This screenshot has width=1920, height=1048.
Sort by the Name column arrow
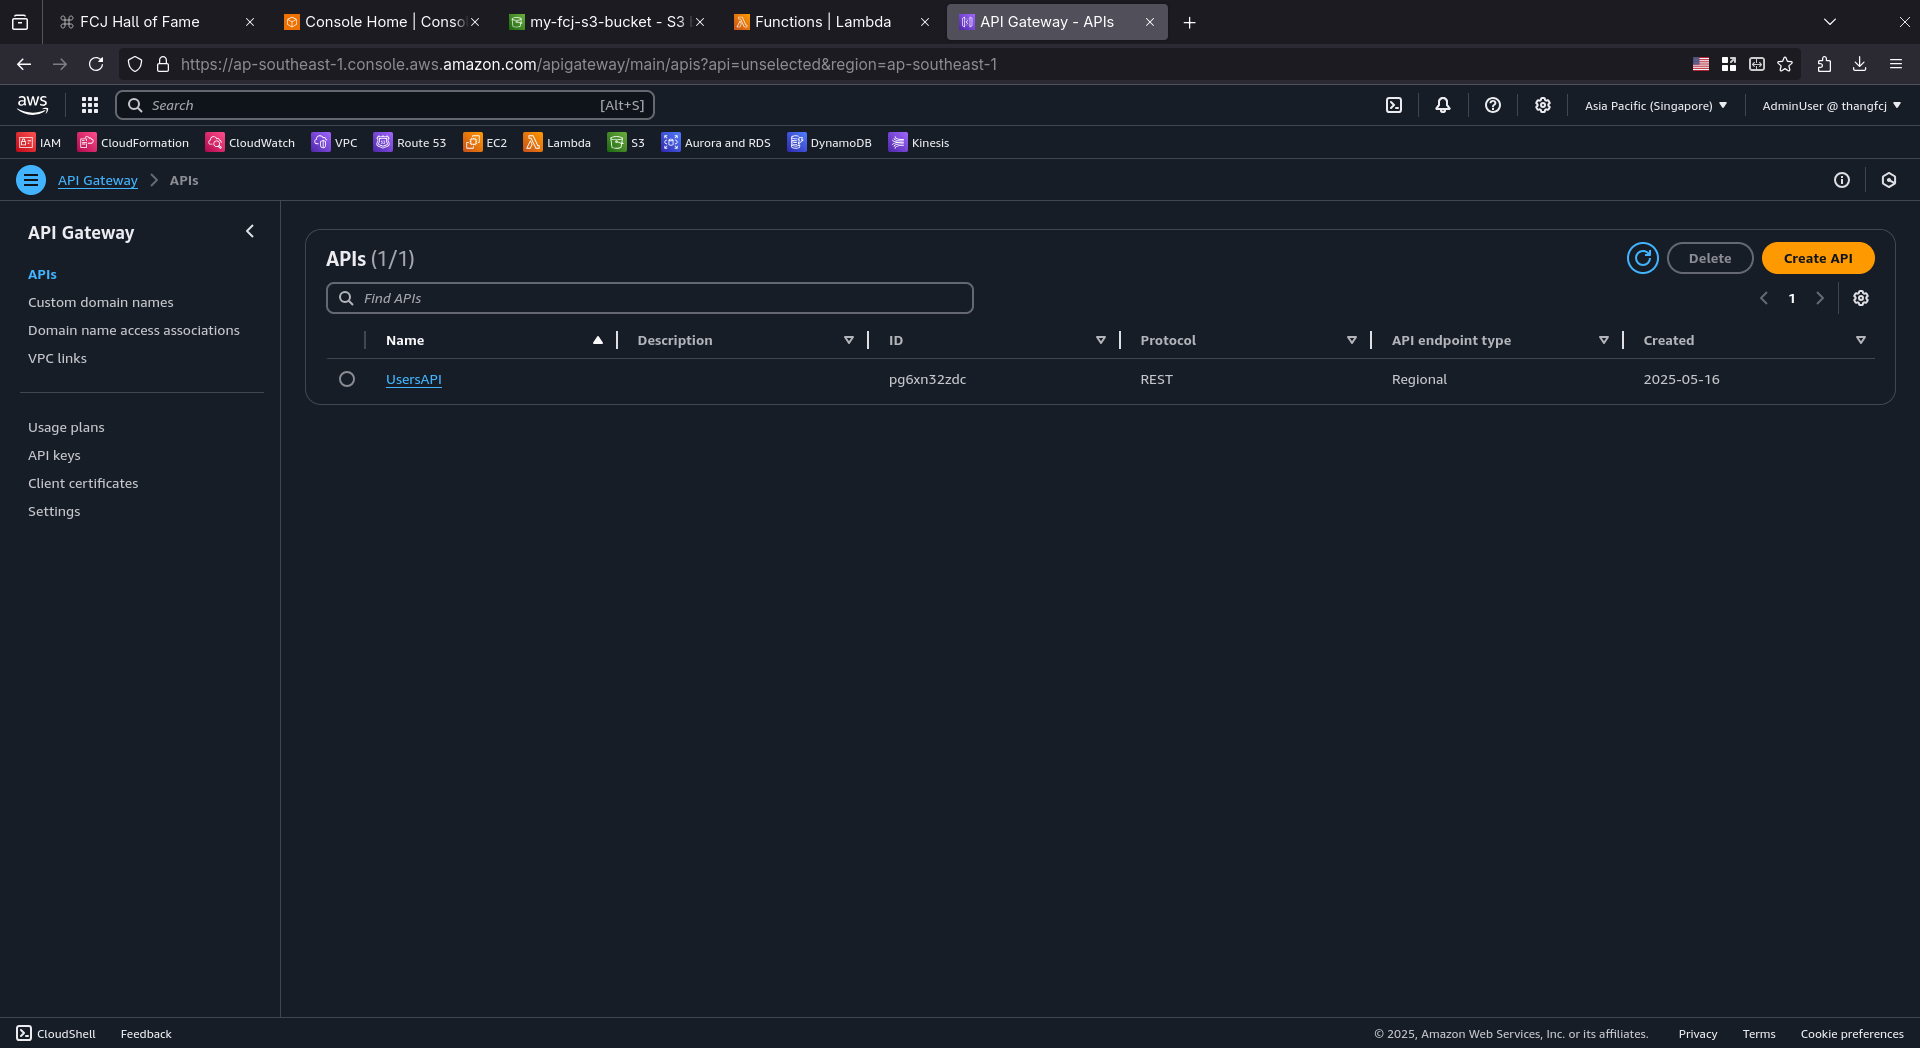tap(598, 340)
